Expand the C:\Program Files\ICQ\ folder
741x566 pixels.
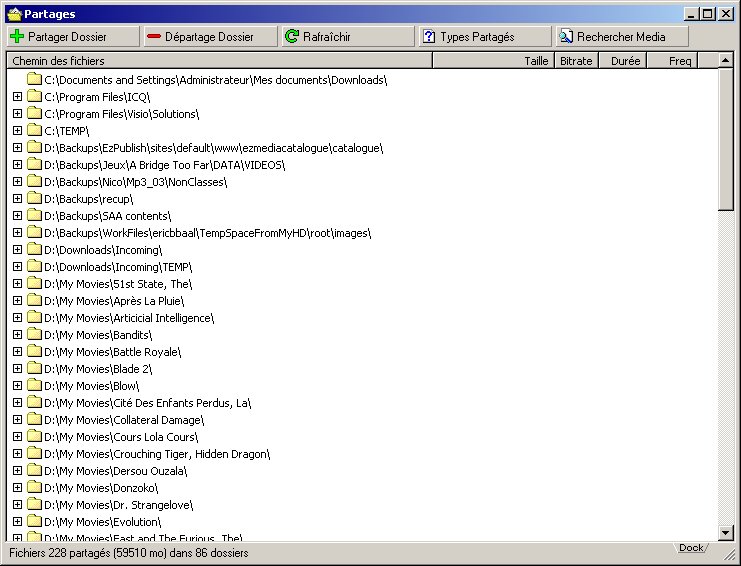pos(17,97)
